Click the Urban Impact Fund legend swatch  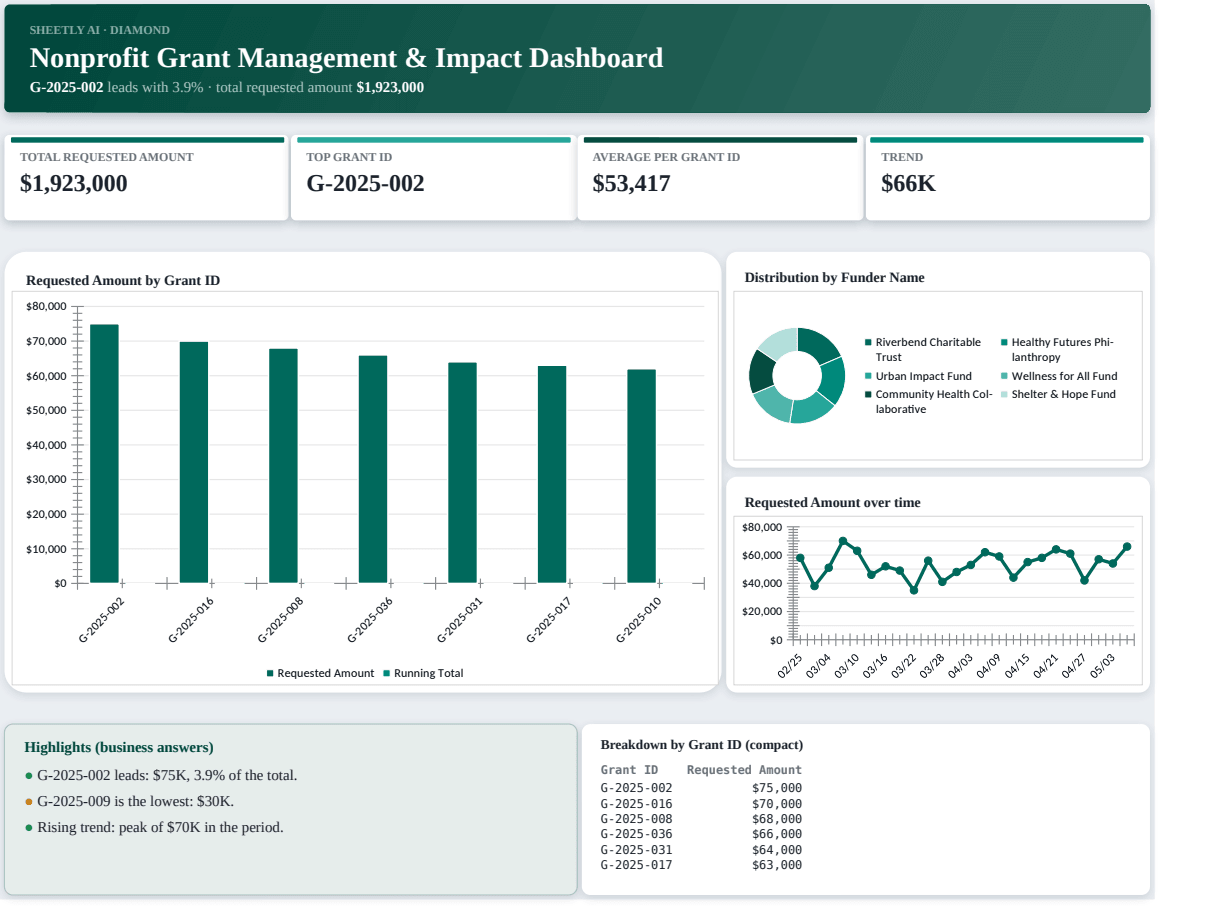(868, 377)
